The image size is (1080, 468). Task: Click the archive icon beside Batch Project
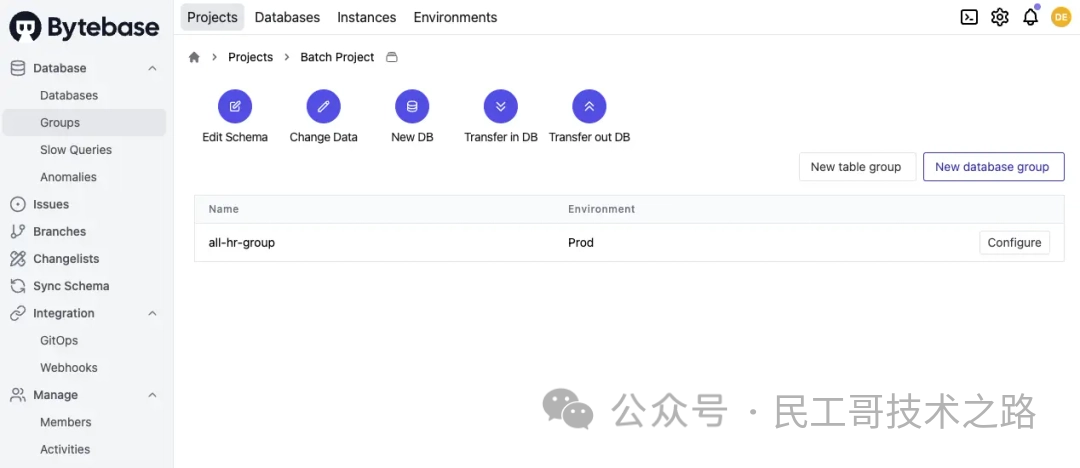(391, 57)
